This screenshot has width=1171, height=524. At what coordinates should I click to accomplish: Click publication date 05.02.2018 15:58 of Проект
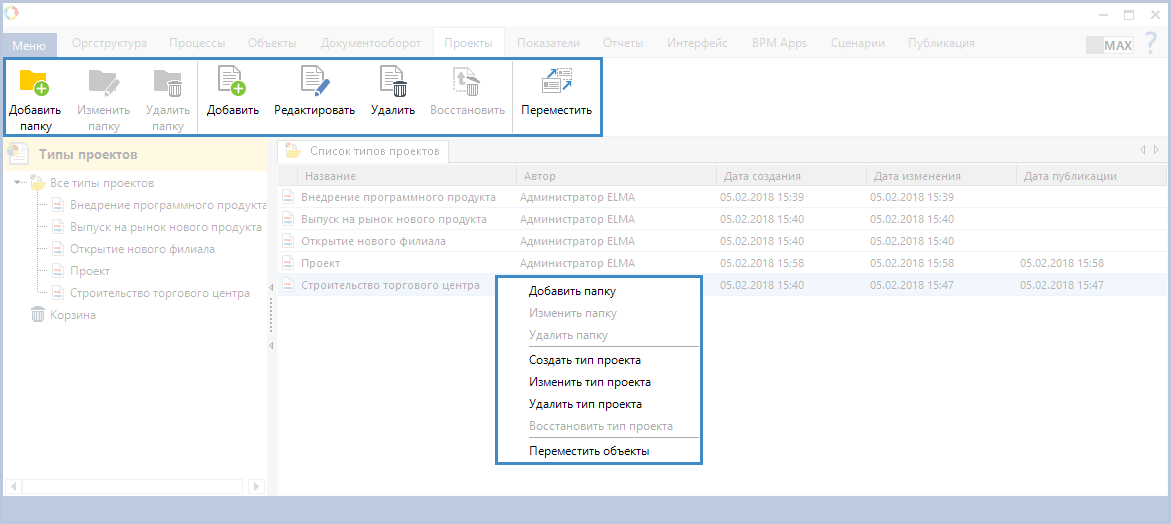1061,263
